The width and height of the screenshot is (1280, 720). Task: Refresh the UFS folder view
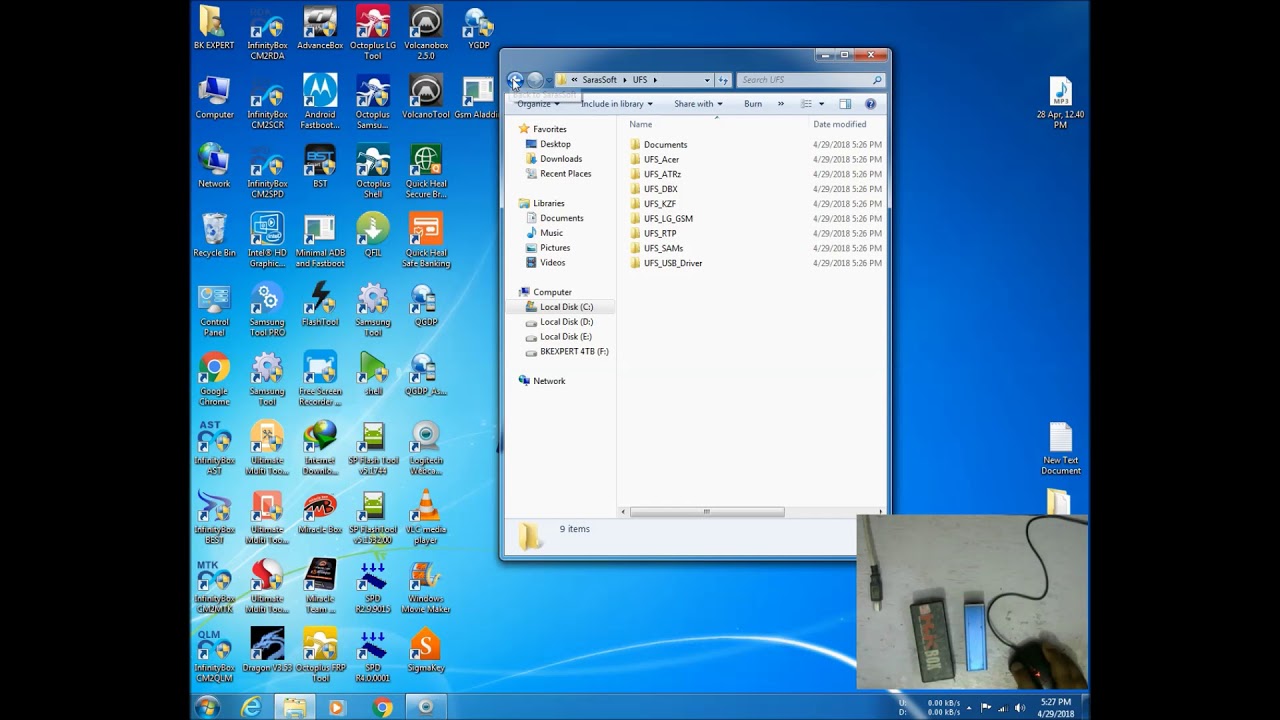tap(723, 80)
